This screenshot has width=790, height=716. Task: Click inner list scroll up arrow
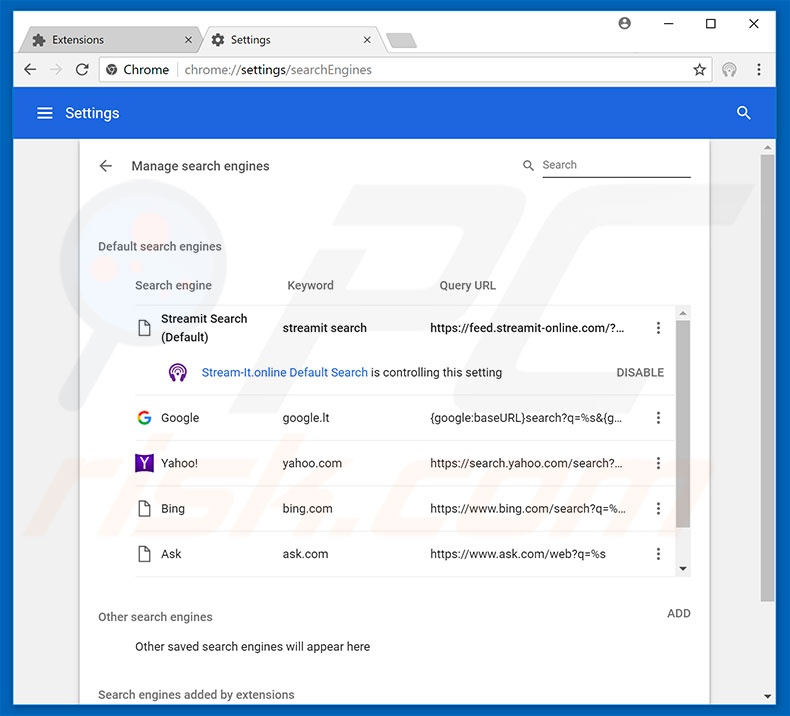pos(683,313)
